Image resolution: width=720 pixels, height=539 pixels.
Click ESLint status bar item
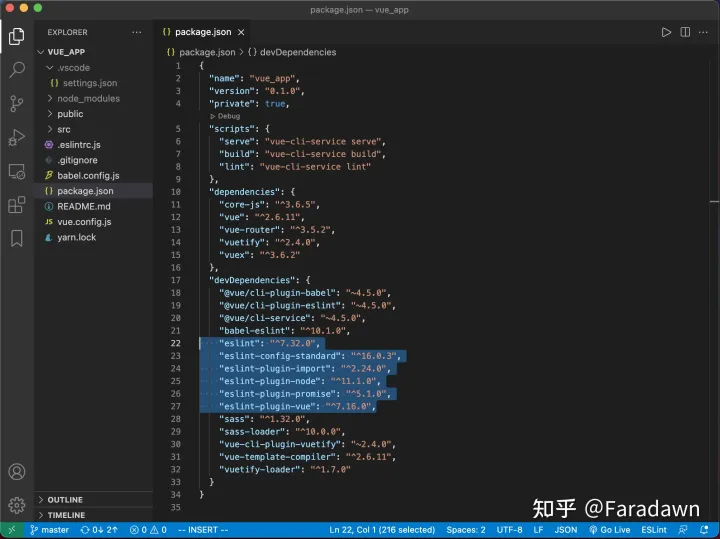coord(654,530)
